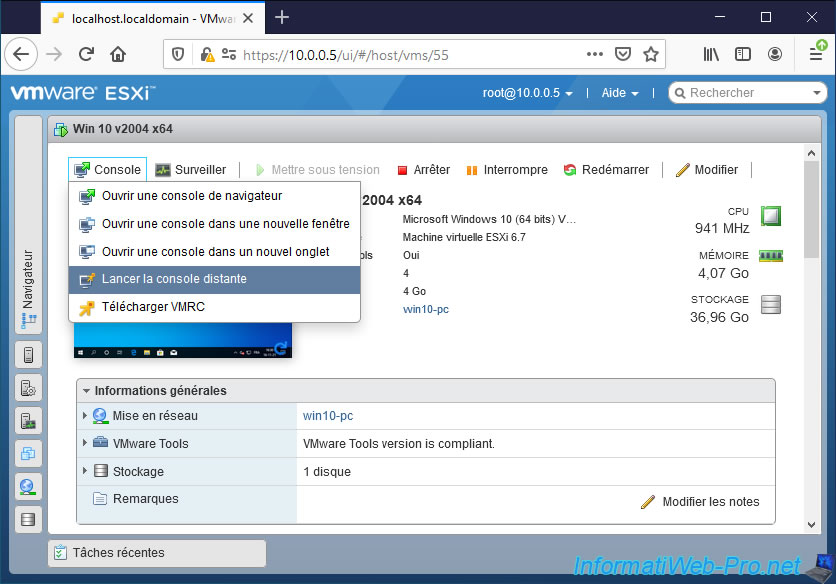The height and width of the screenshot is (584, 836).
Task: Open the win10-pc link in VM summary
Action: [425, 309]
